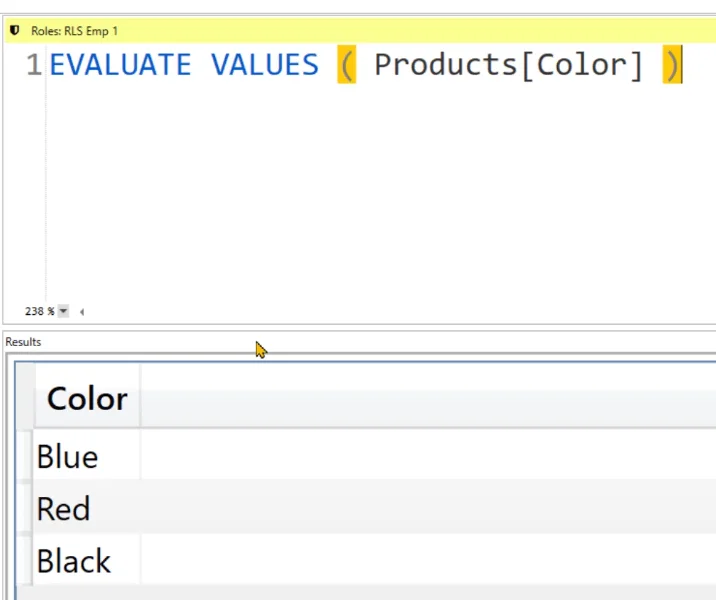This screenshot has width=716, height=600.
Task: Click the shield icon beside Roles
Action: (15, 31)
